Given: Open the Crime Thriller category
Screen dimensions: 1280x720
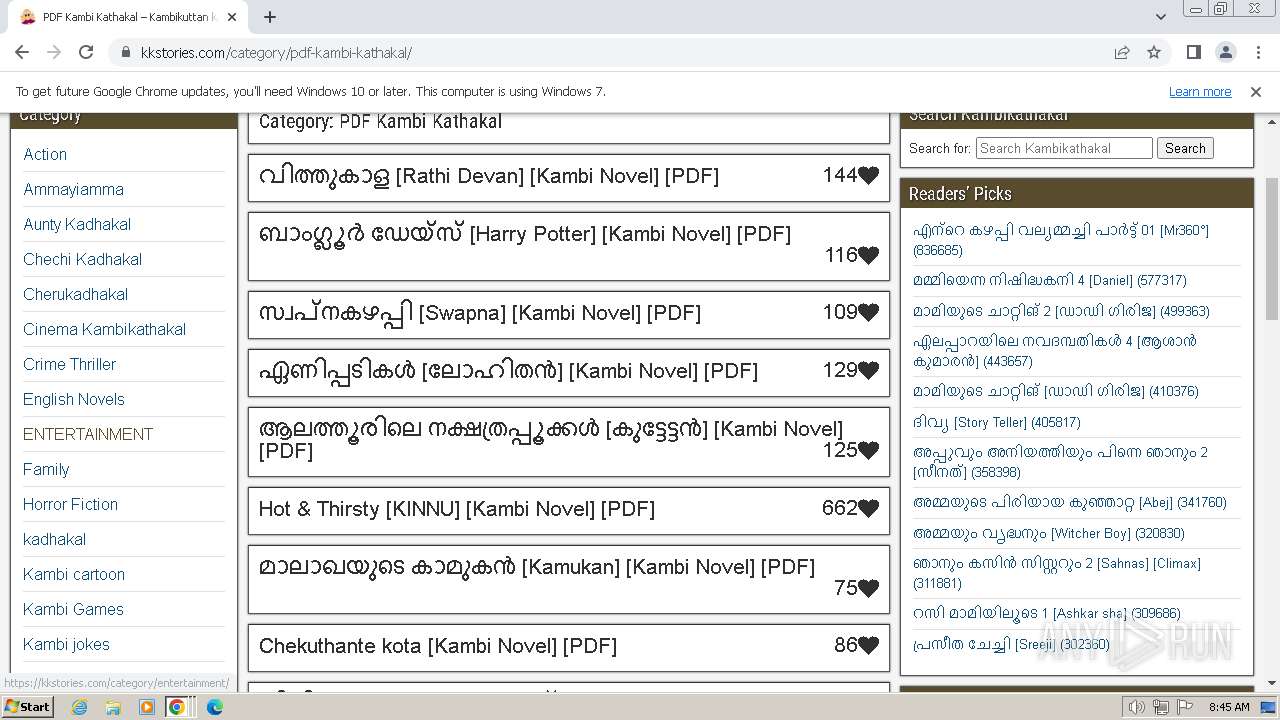Looking at the screenshot, I should (x=70, y=364).
